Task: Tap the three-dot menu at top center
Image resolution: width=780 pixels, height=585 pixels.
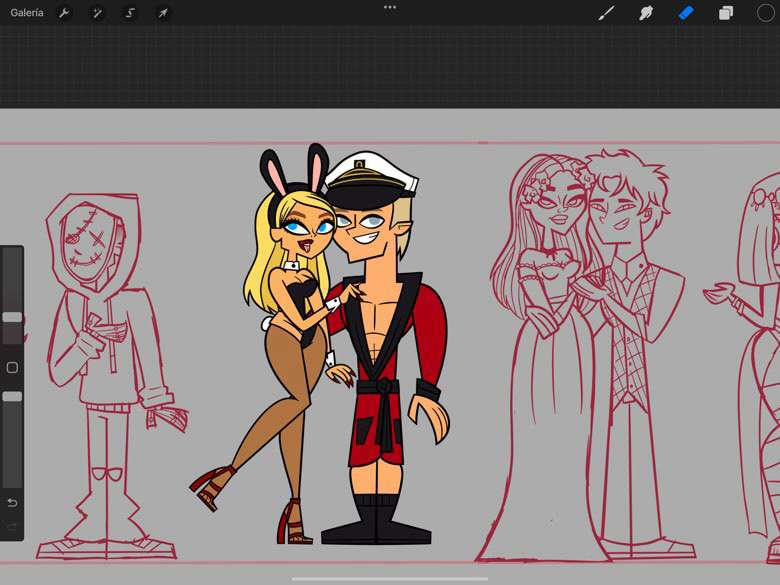Action: pos(390,7)
